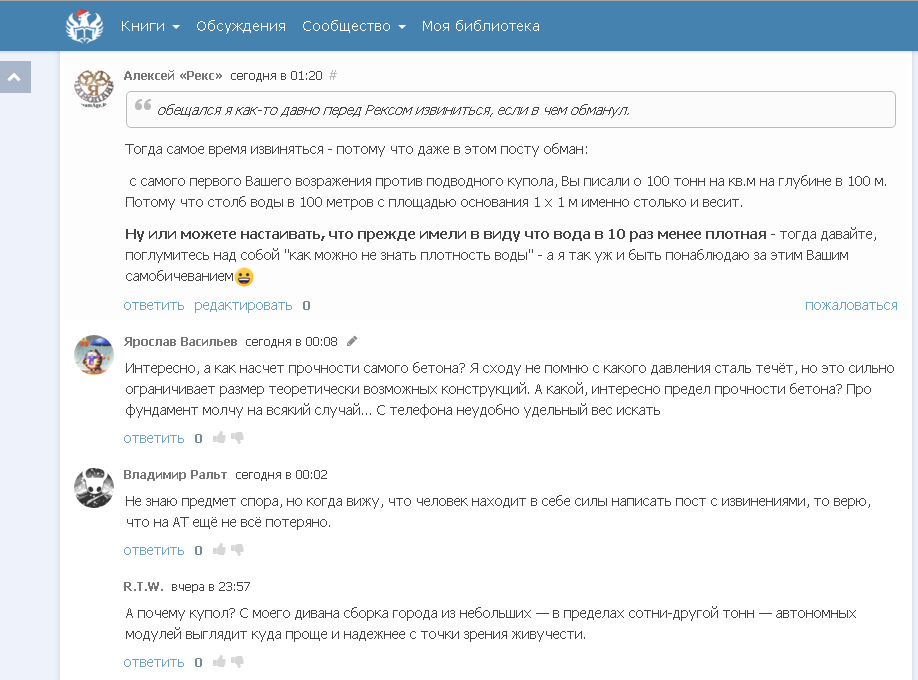Thumbs down Владимир Ральт's comment
The height and width of the screenshot is (680, 918).
coord(237,550)
